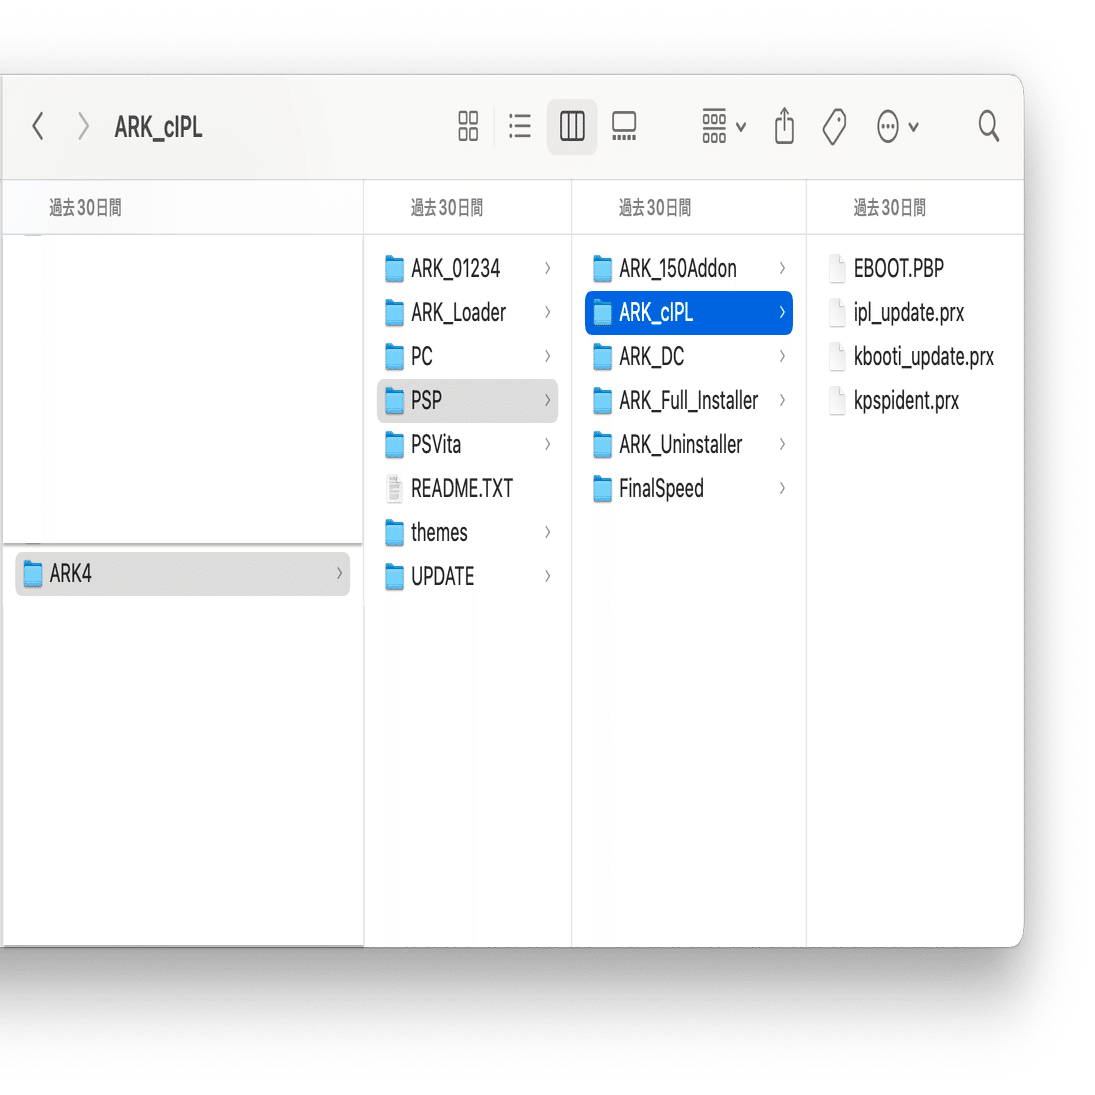The image size is (1095, 1095).
Task: Open the PC folder
Action: [467, 356]
